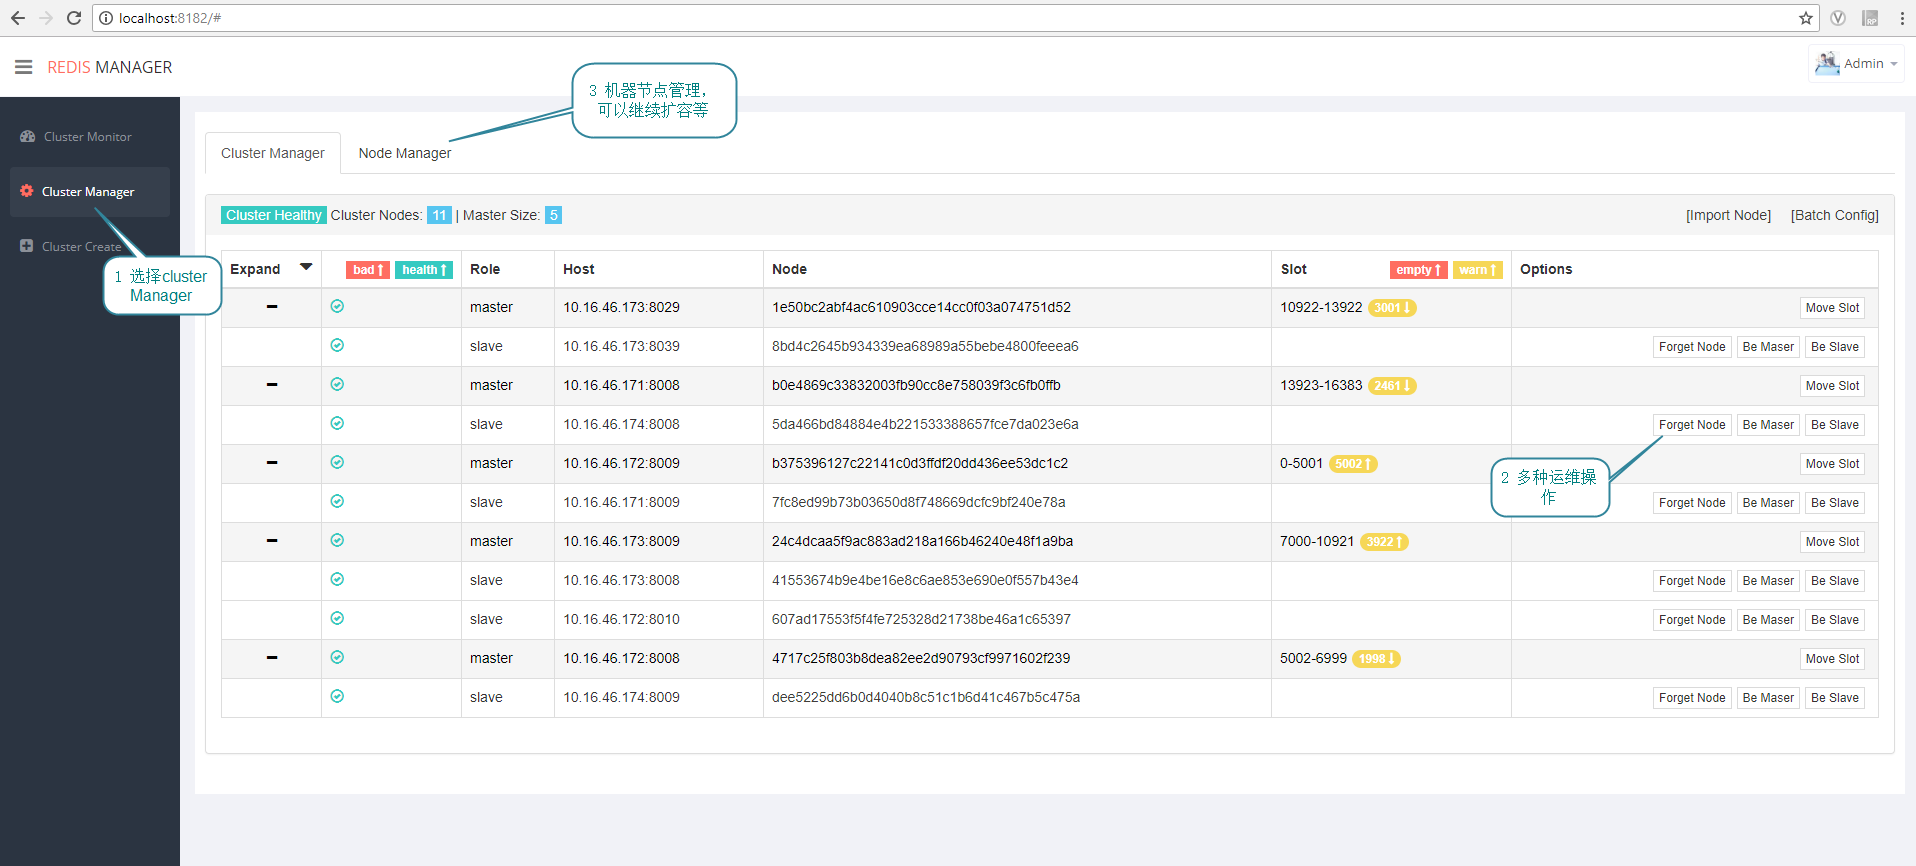Click the browser back arrow
This screenshot has height=866, width=1916.
click(x=18, y=18)
